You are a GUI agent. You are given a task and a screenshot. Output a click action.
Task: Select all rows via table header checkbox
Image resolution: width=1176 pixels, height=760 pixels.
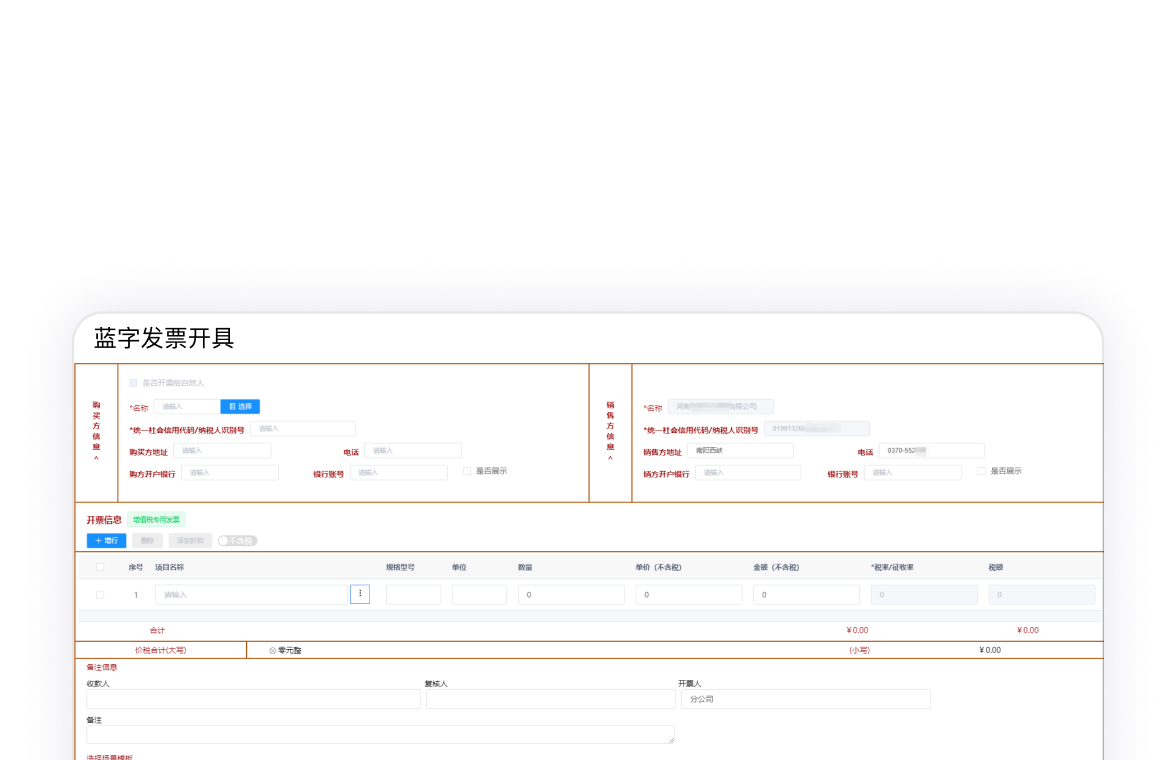(100, 567)
